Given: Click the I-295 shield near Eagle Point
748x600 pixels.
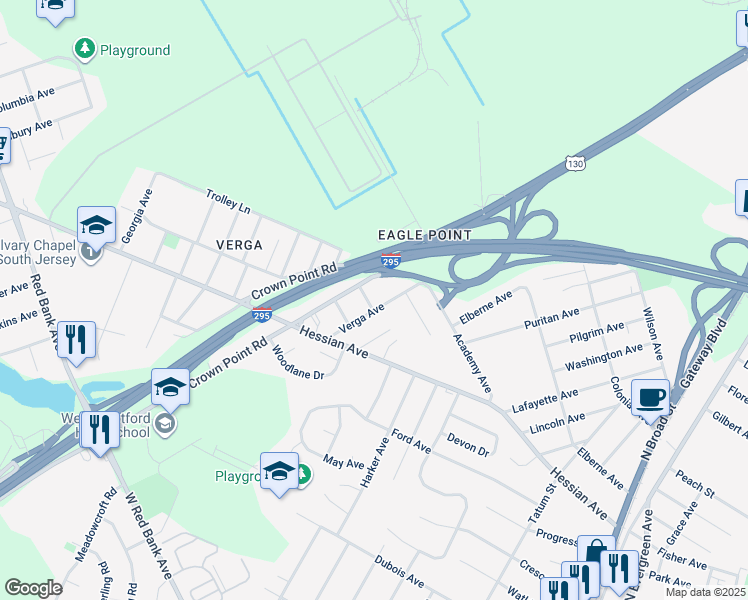Looking at the screenshot, I should coord(391,261).
